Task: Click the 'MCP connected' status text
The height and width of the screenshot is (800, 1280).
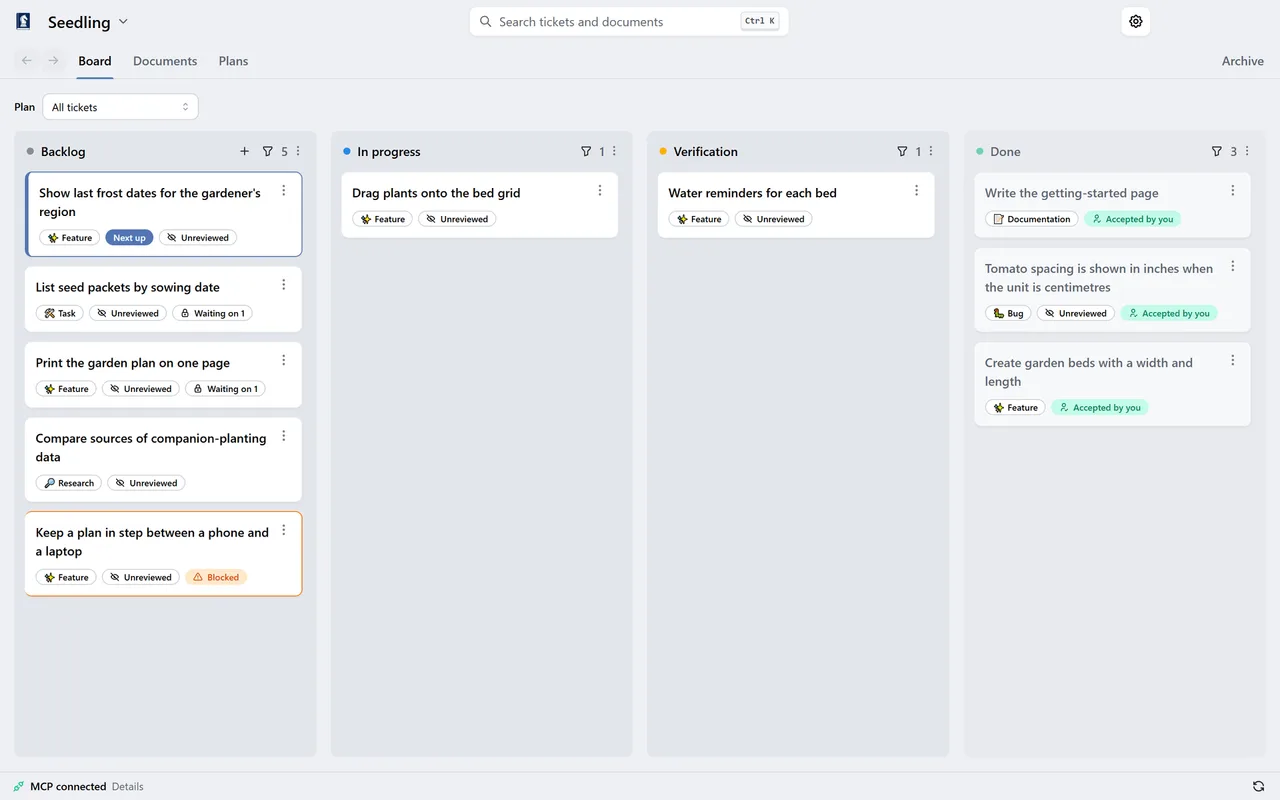Action: tap(68, 787)
